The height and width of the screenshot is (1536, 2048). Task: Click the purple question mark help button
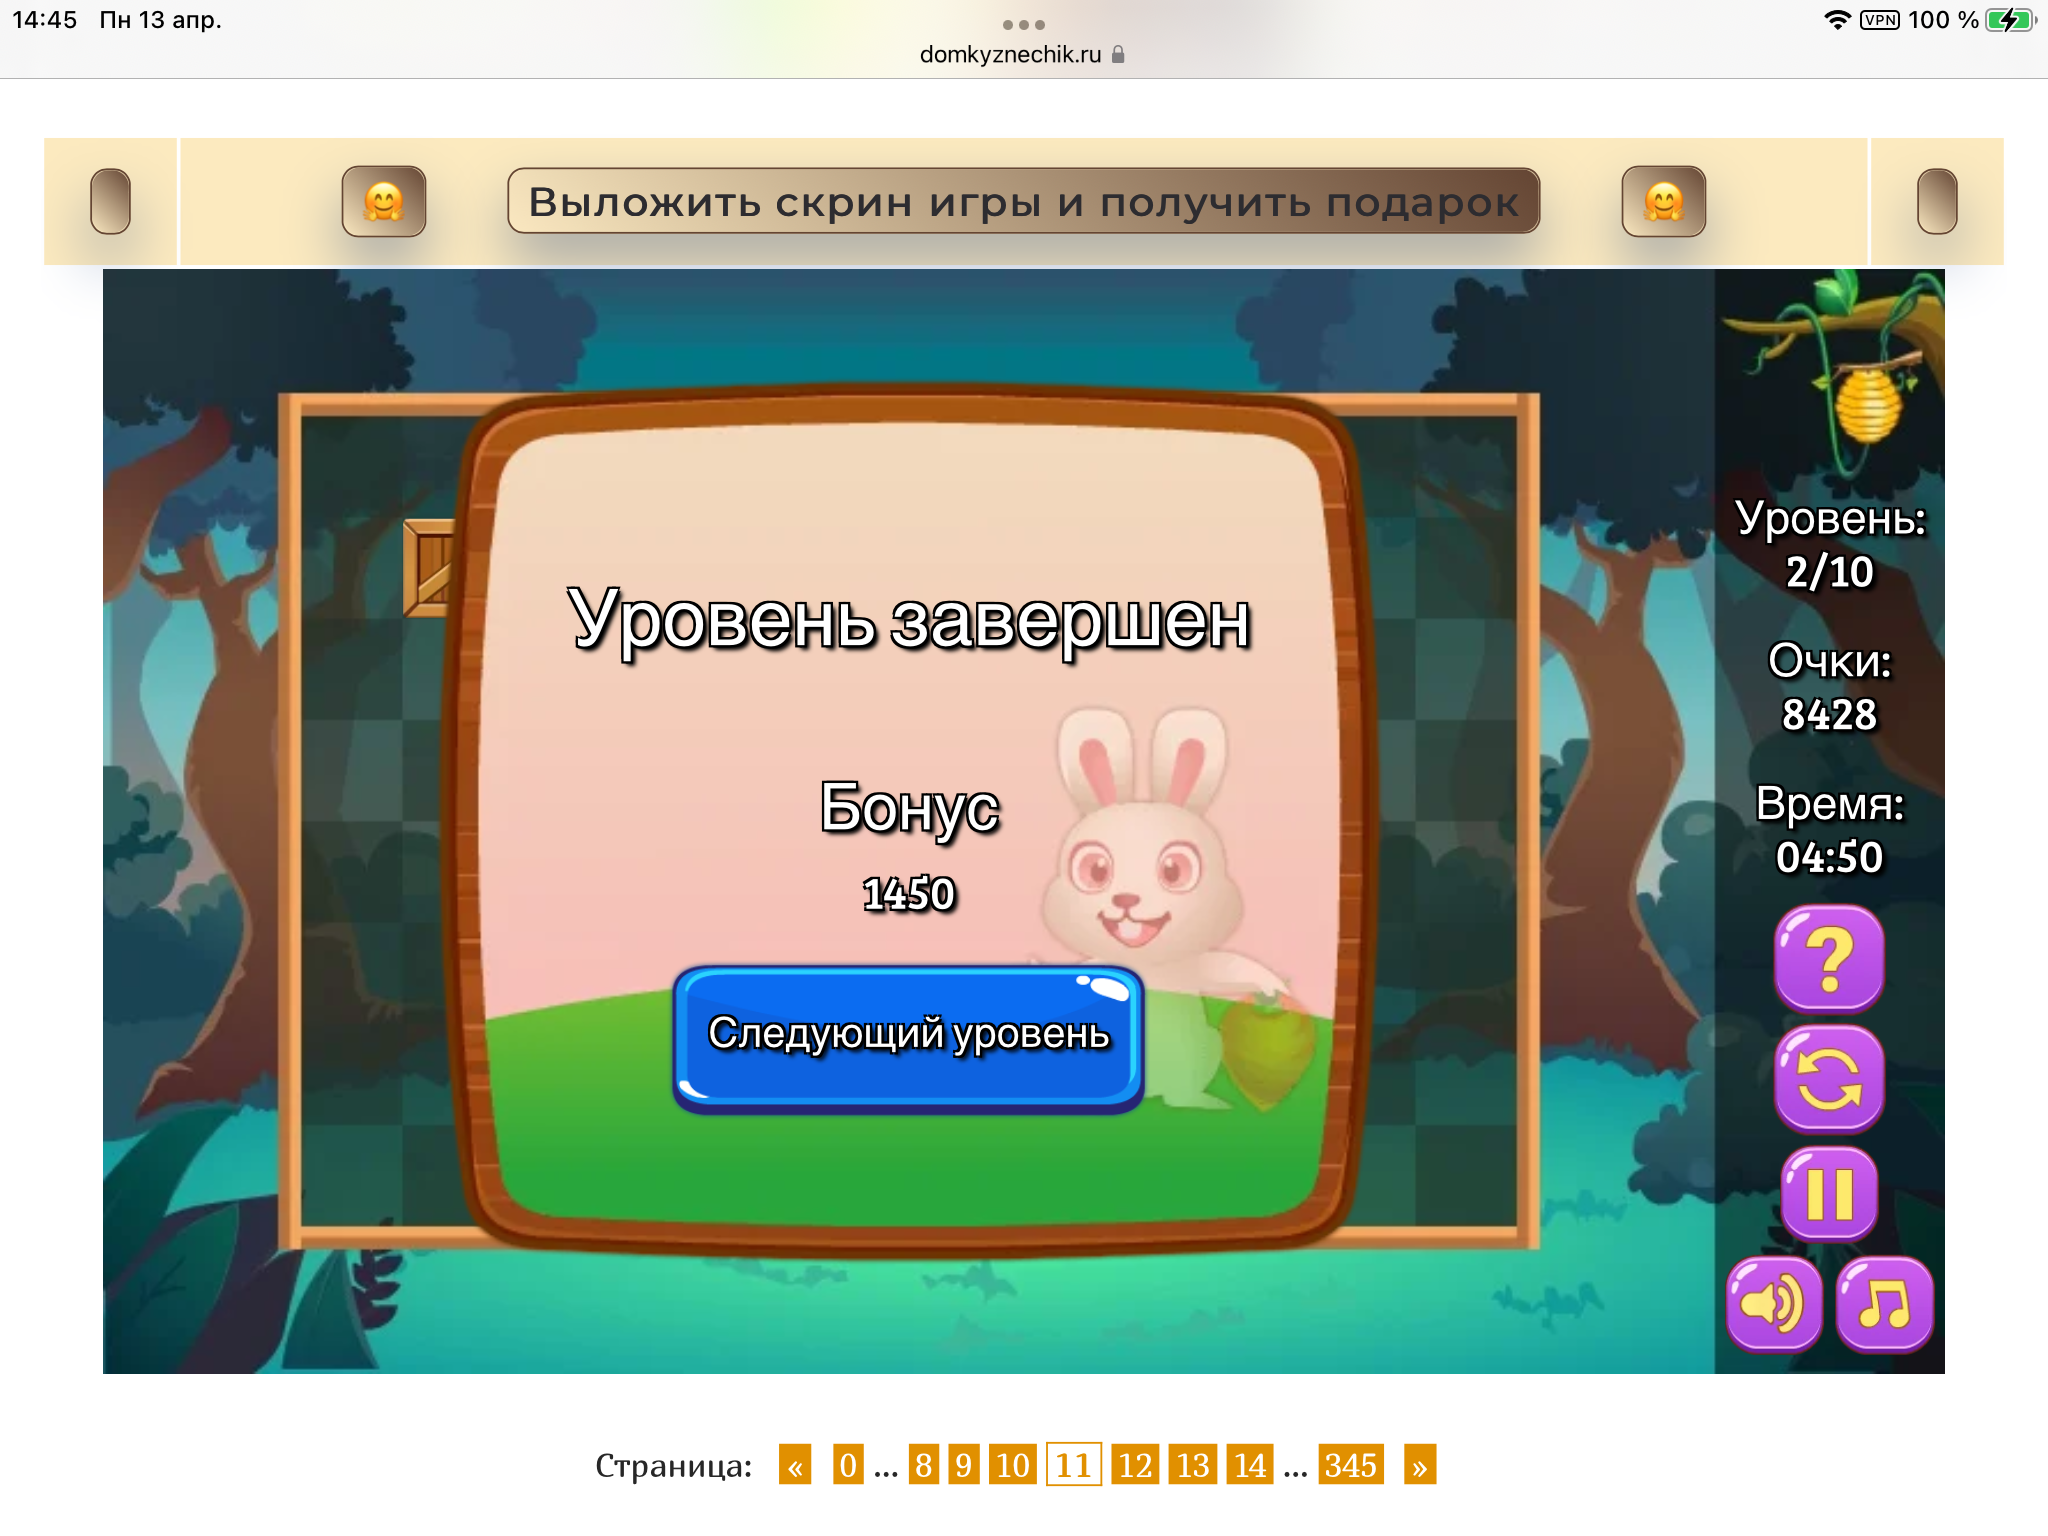coord(1829,959)
